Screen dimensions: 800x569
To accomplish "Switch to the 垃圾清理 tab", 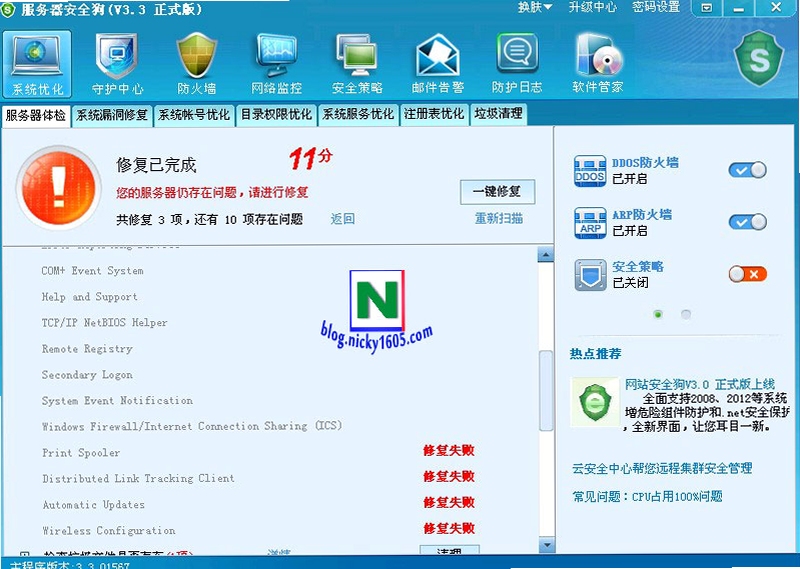I will point(498,115).
